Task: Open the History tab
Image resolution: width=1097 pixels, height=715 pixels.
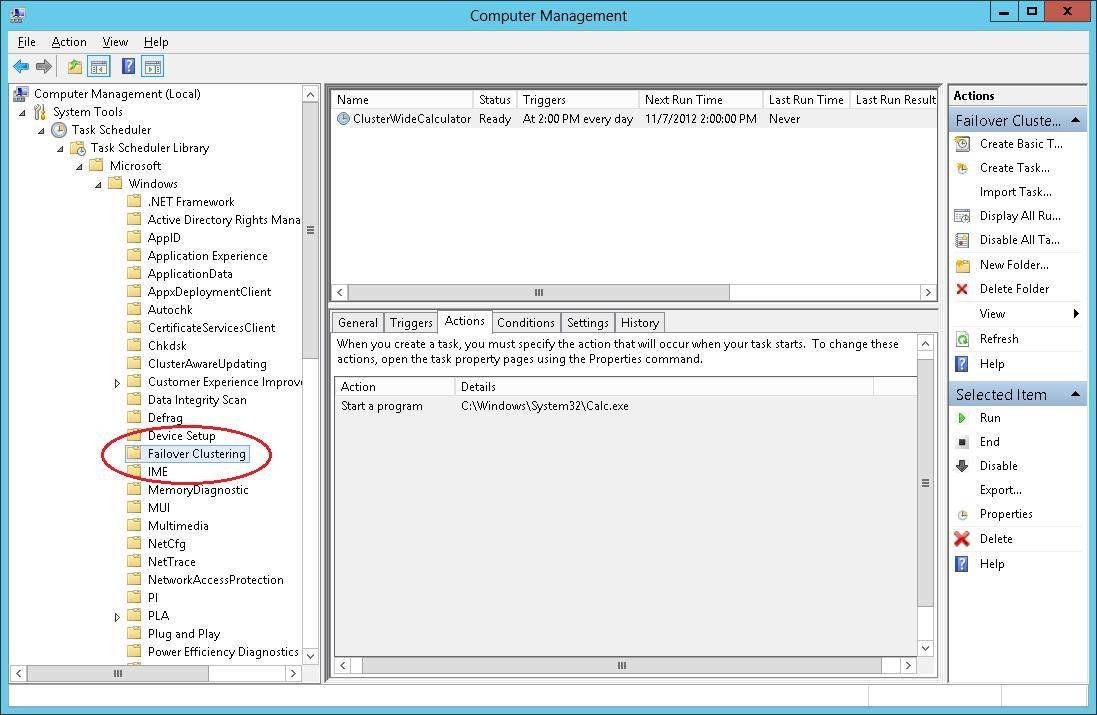Action: [x=639, y=323]
